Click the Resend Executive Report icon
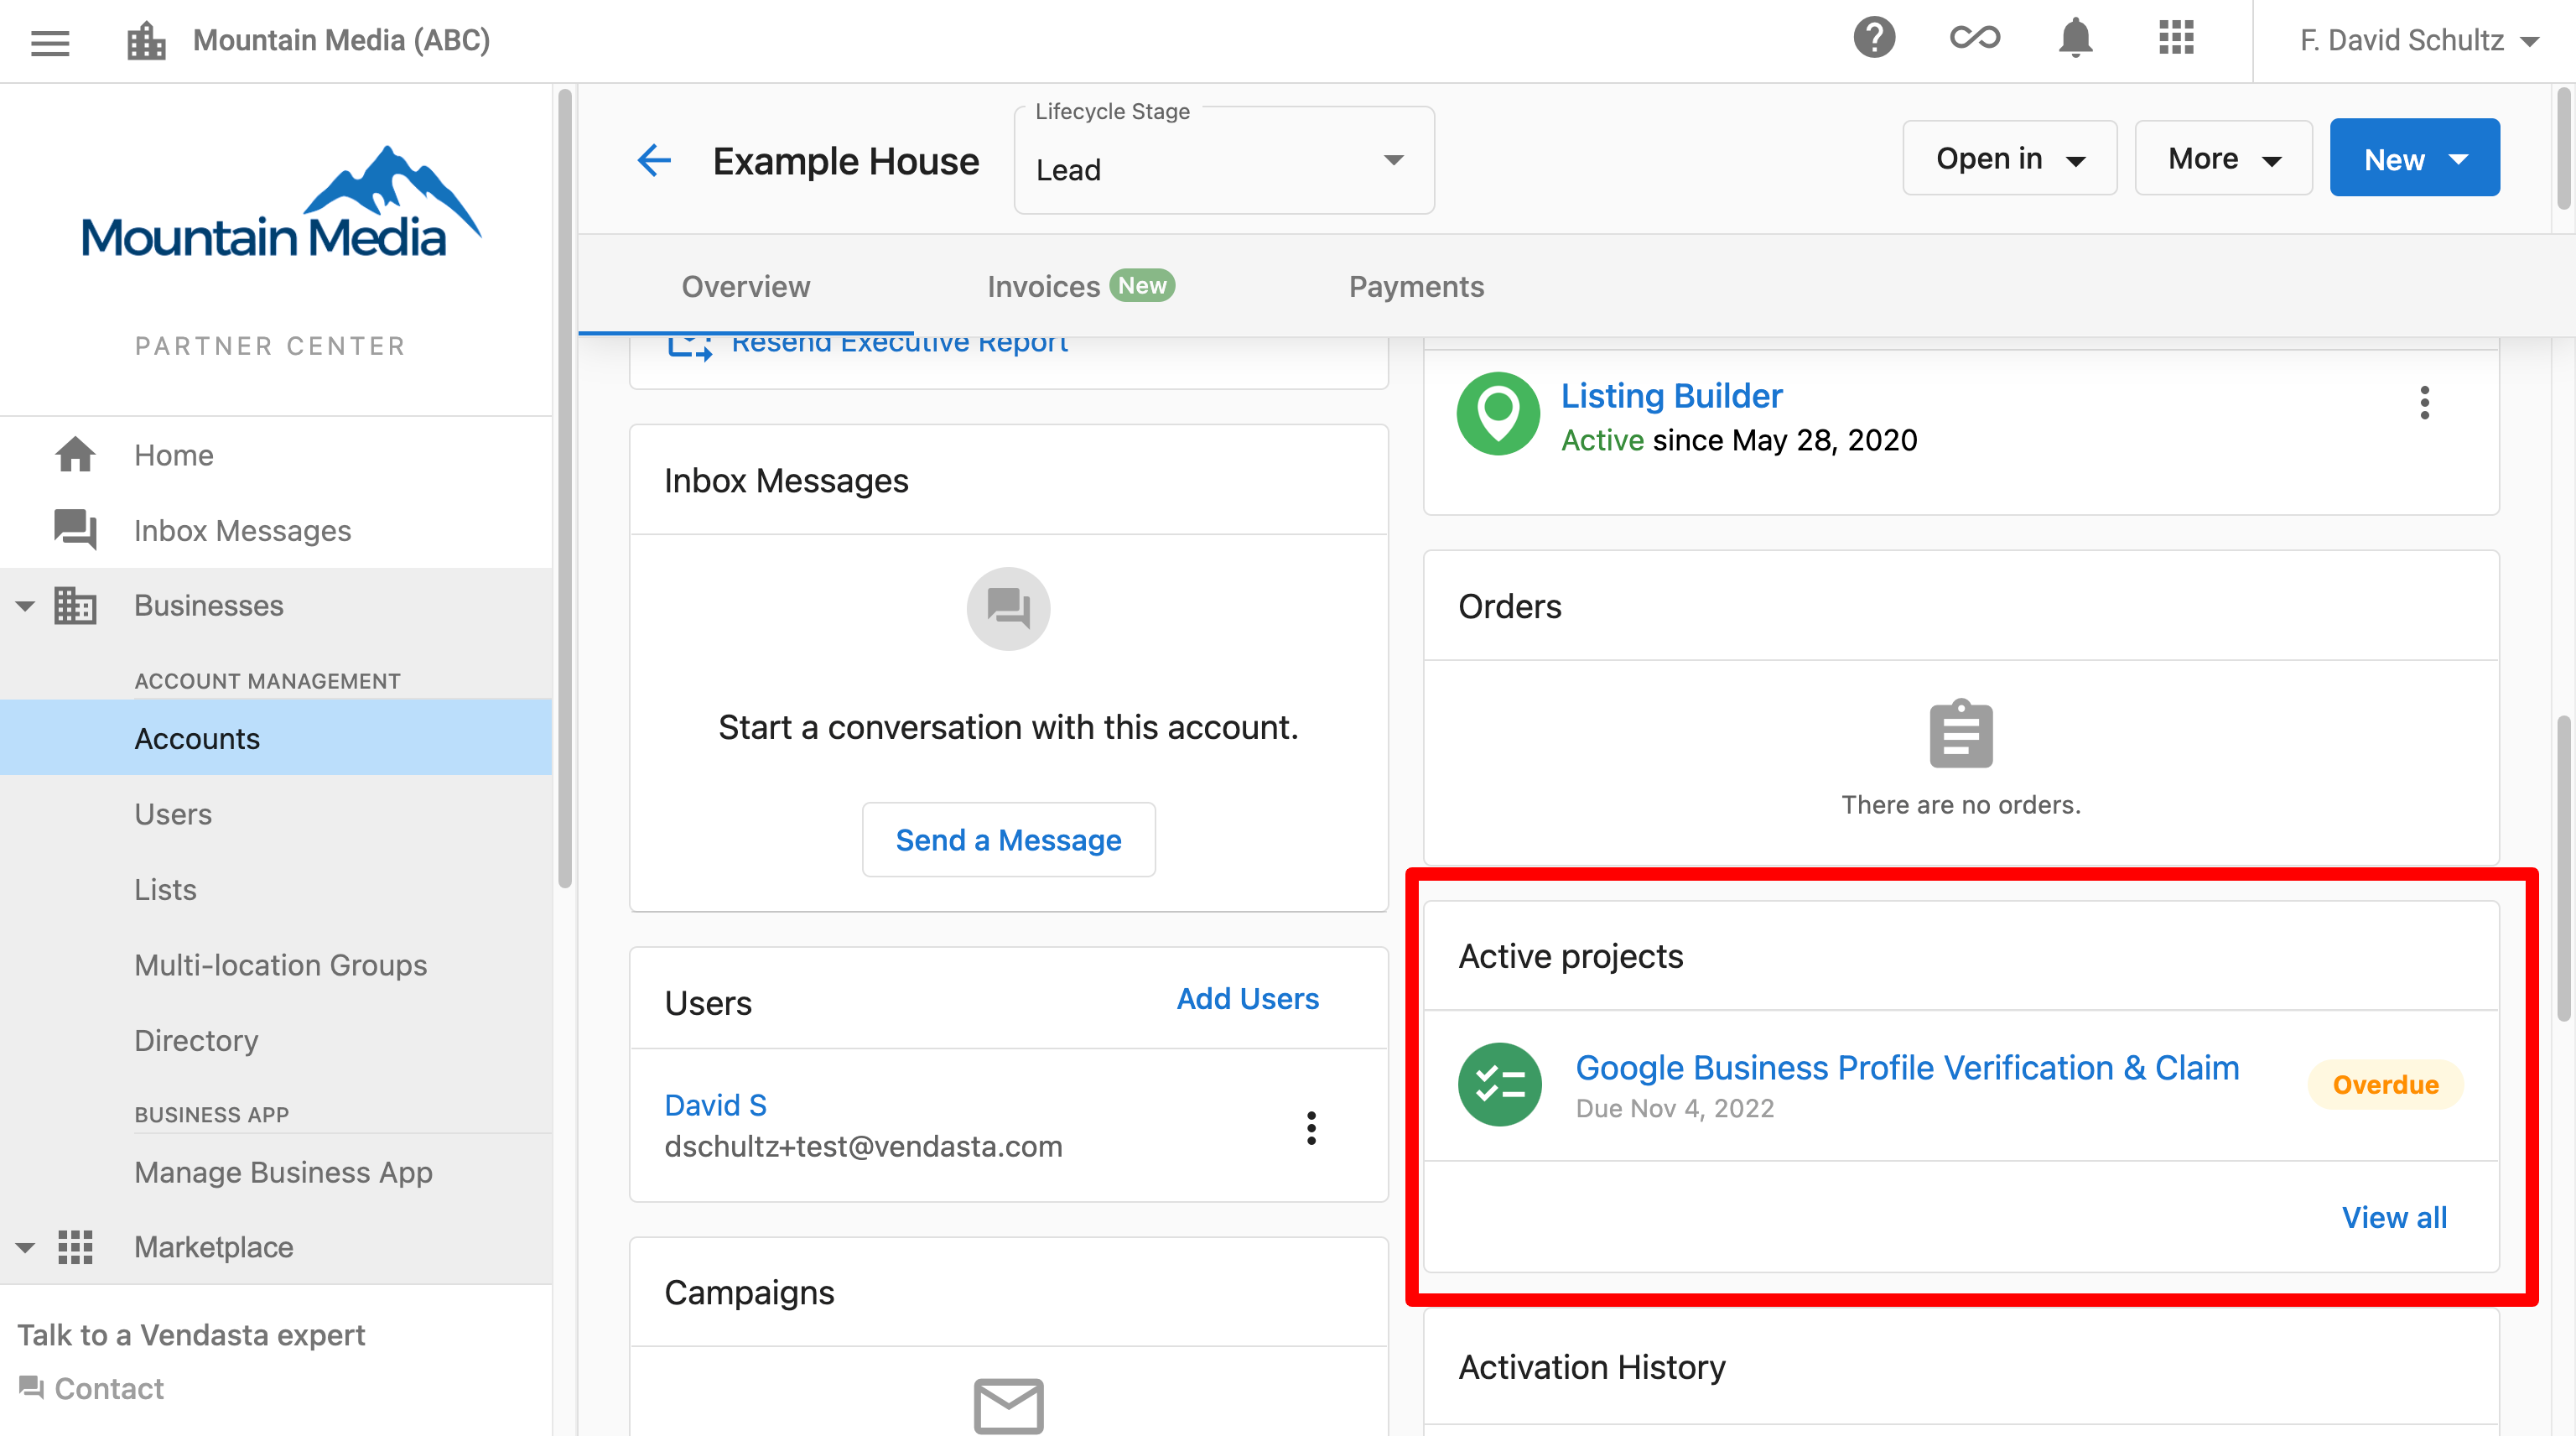Screen dimensions: 2576x1436 pyautogui.click(x=690, y=346)
